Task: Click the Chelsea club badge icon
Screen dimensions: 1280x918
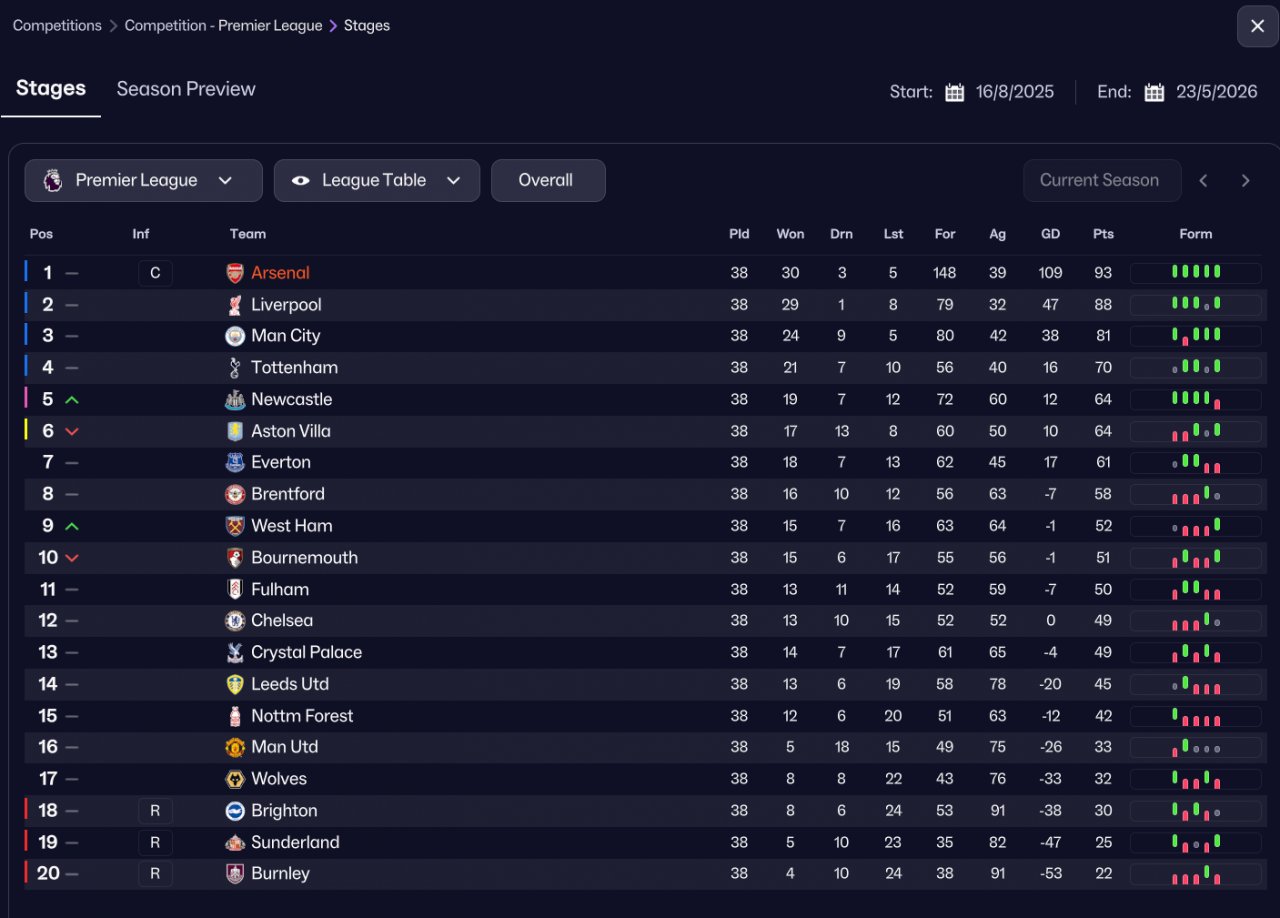Action: [x=235, y=621]
